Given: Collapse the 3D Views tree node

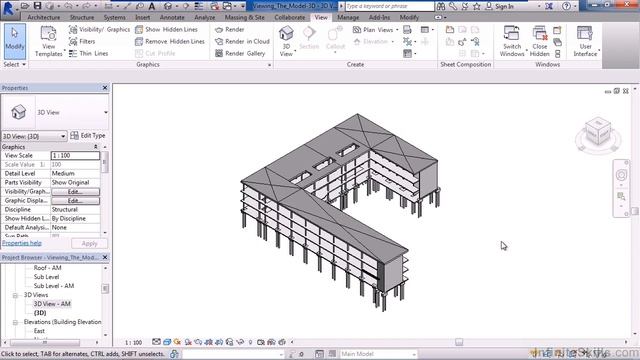Looking at the screenshot, I should point(15,295).
